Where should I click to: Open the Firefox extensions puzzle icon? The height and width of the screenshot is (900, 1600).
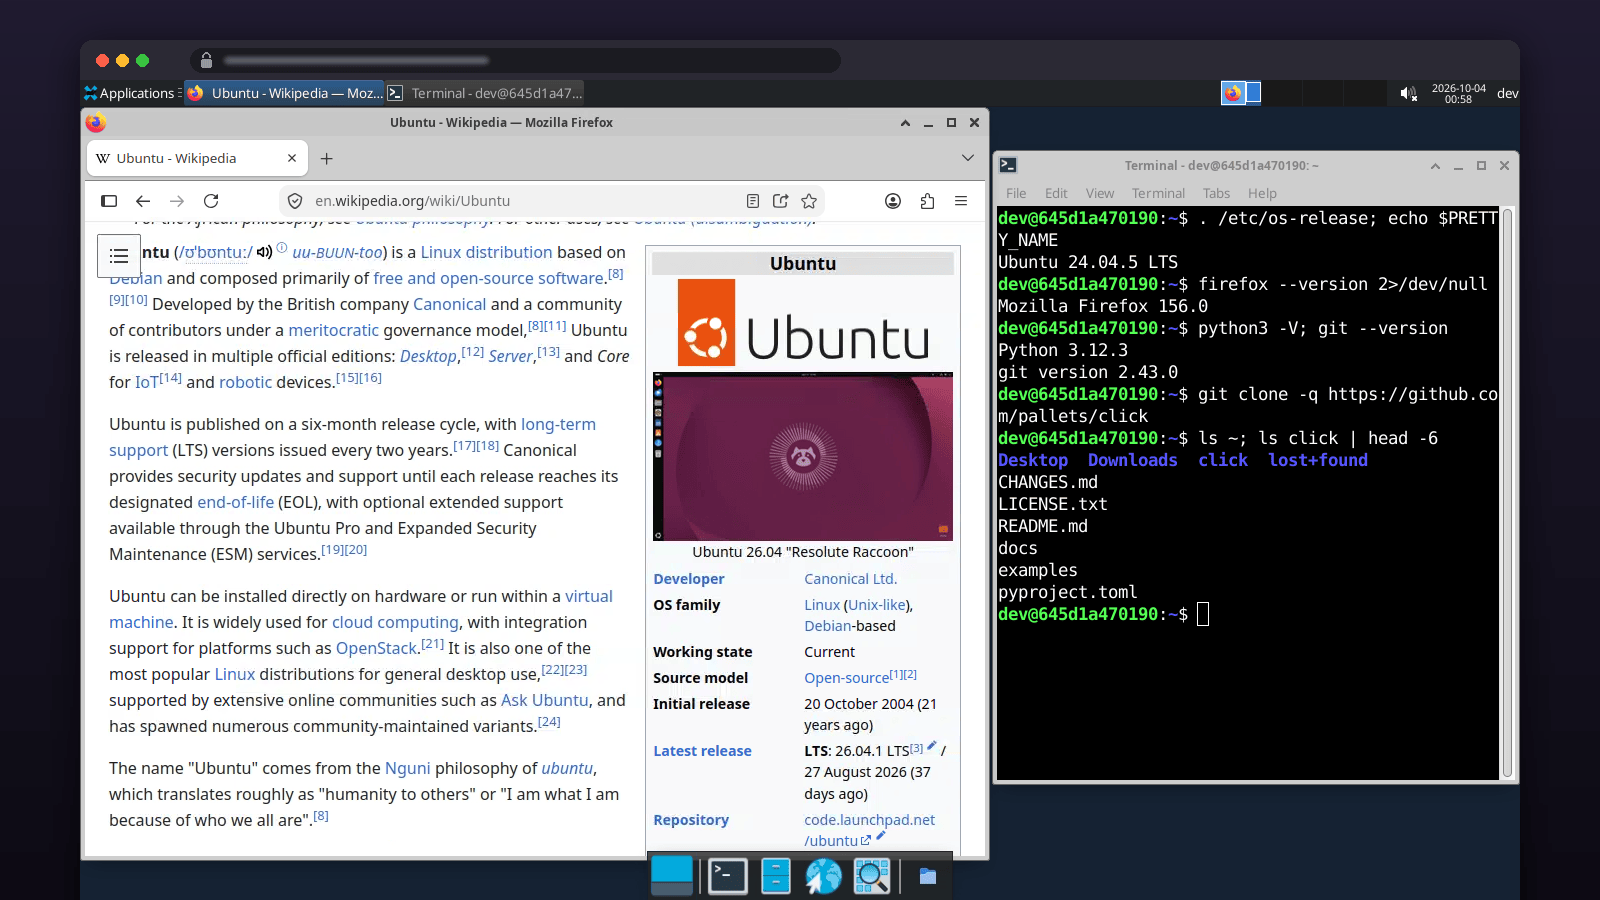tap(927, 201)
